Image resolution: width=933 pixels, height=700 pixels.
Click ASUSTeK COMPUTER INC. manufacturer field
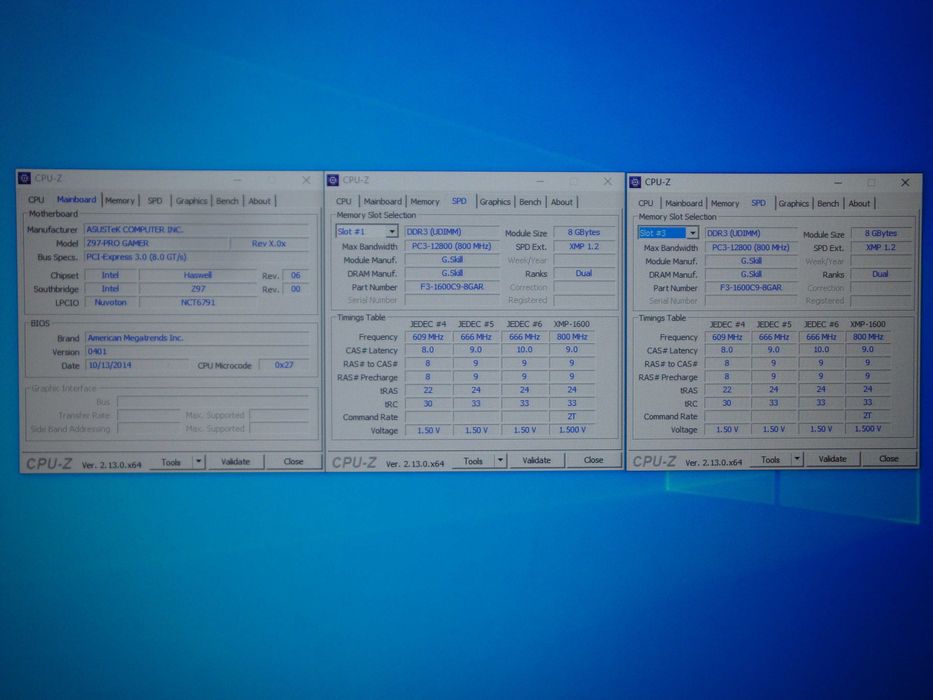(x=197, y=229)
